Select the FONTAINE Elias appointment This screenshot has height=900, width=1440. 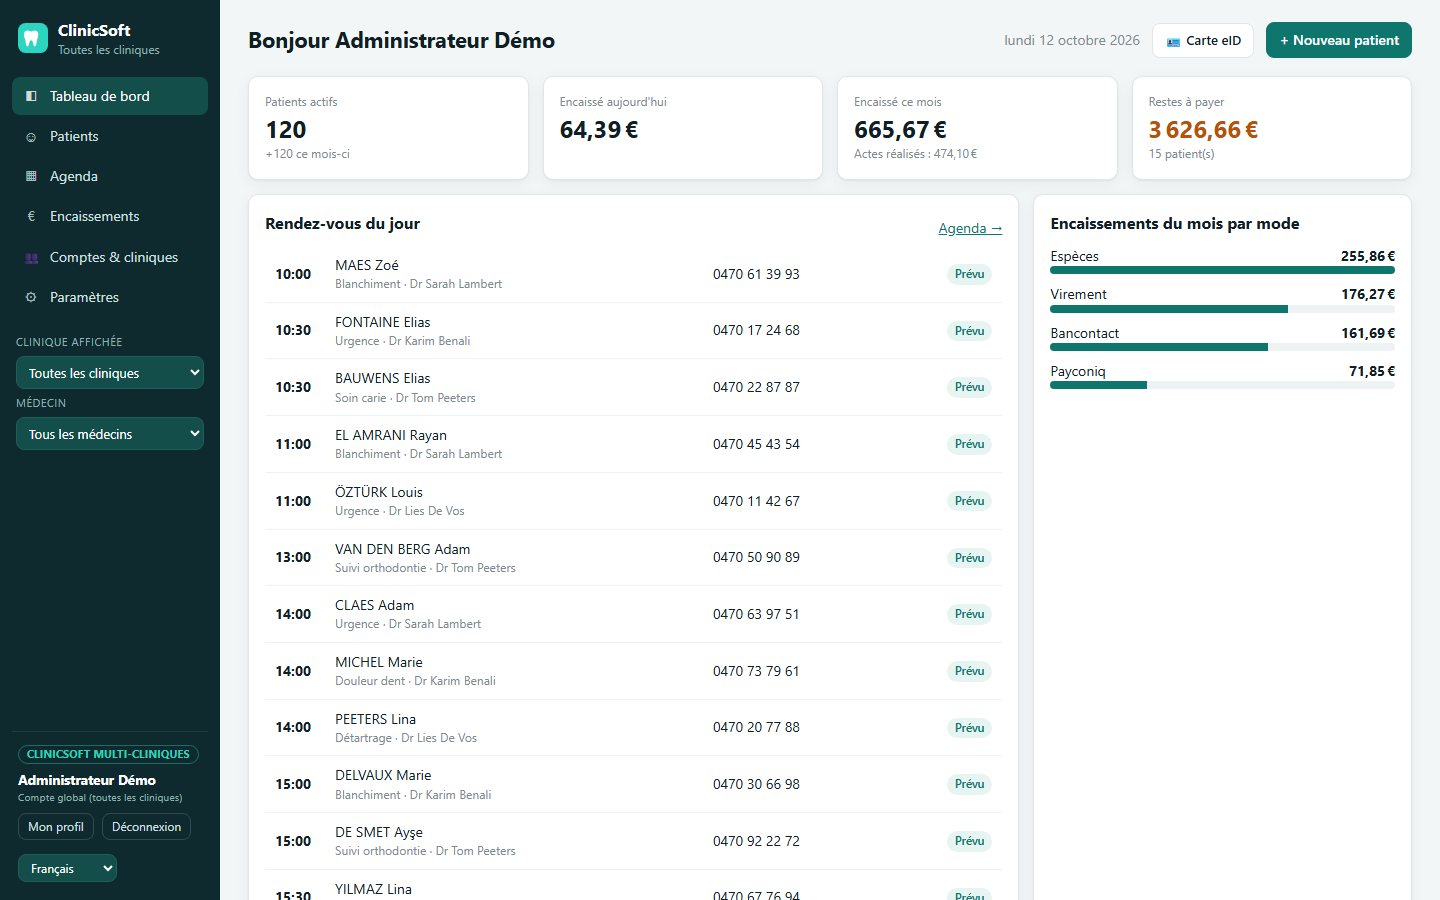tap(633, 330)
